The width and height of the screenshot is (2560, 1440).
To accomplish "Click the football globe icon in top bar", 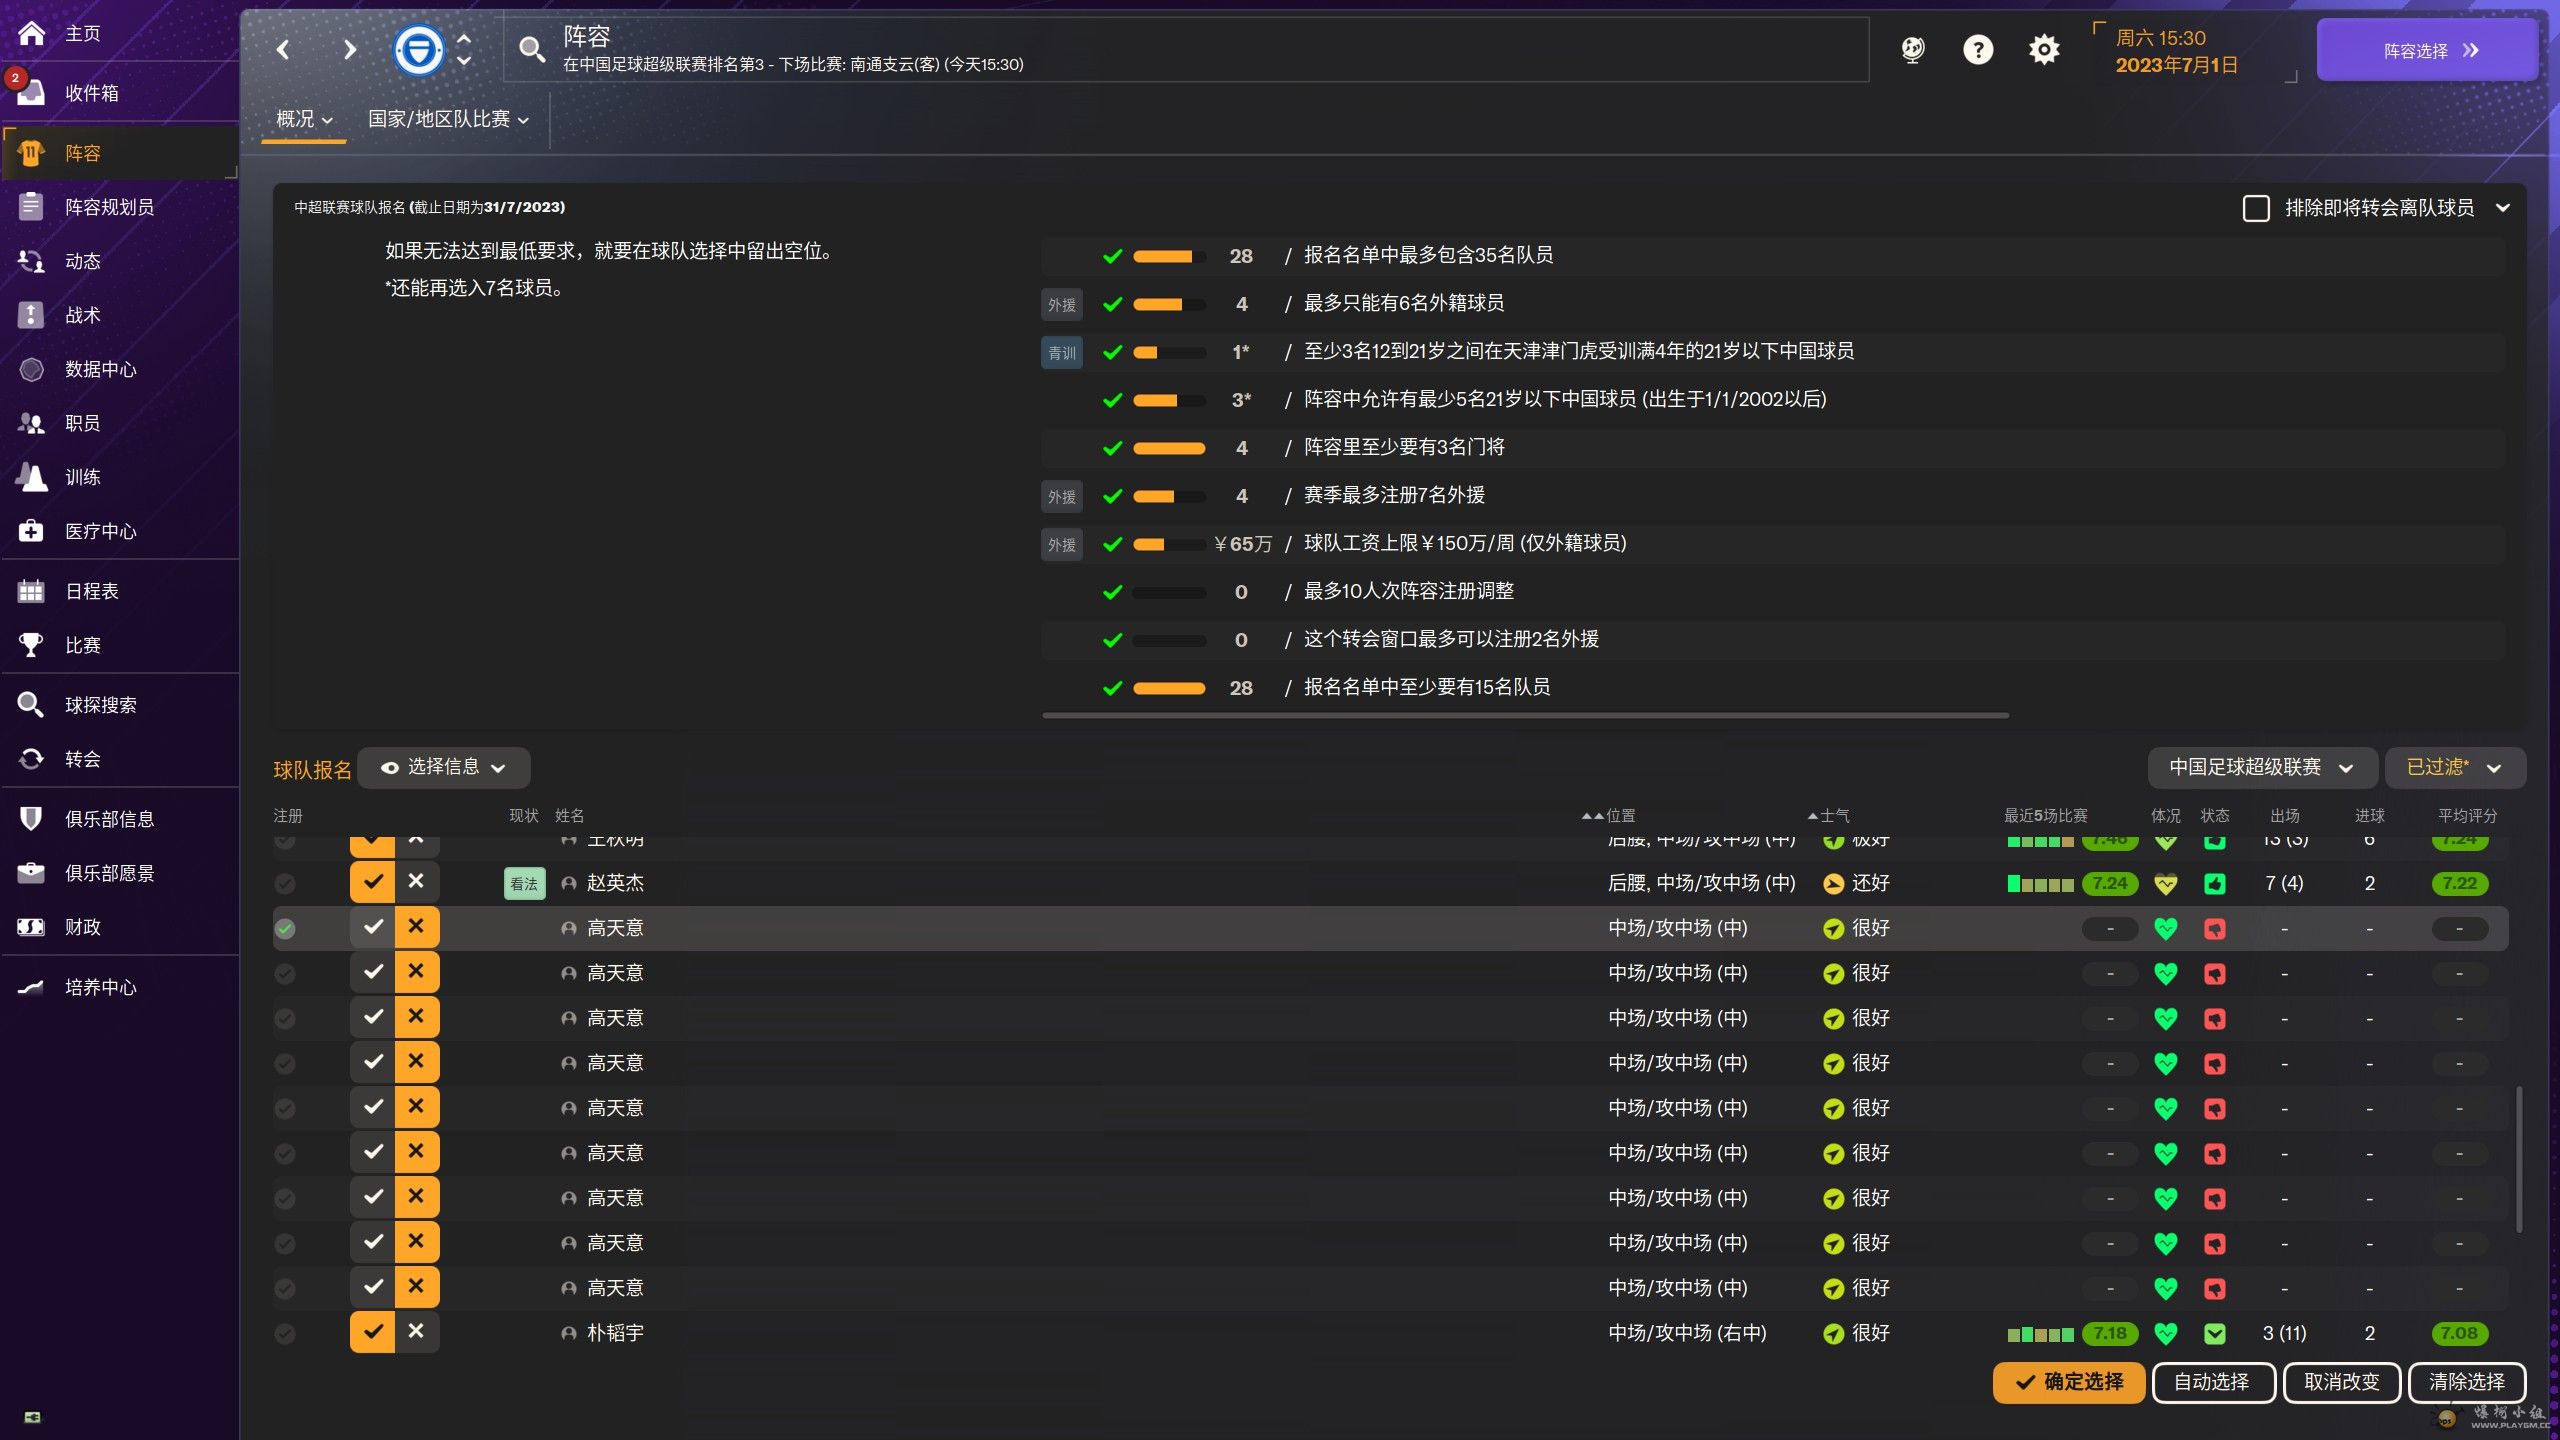I will (1912, 49).
